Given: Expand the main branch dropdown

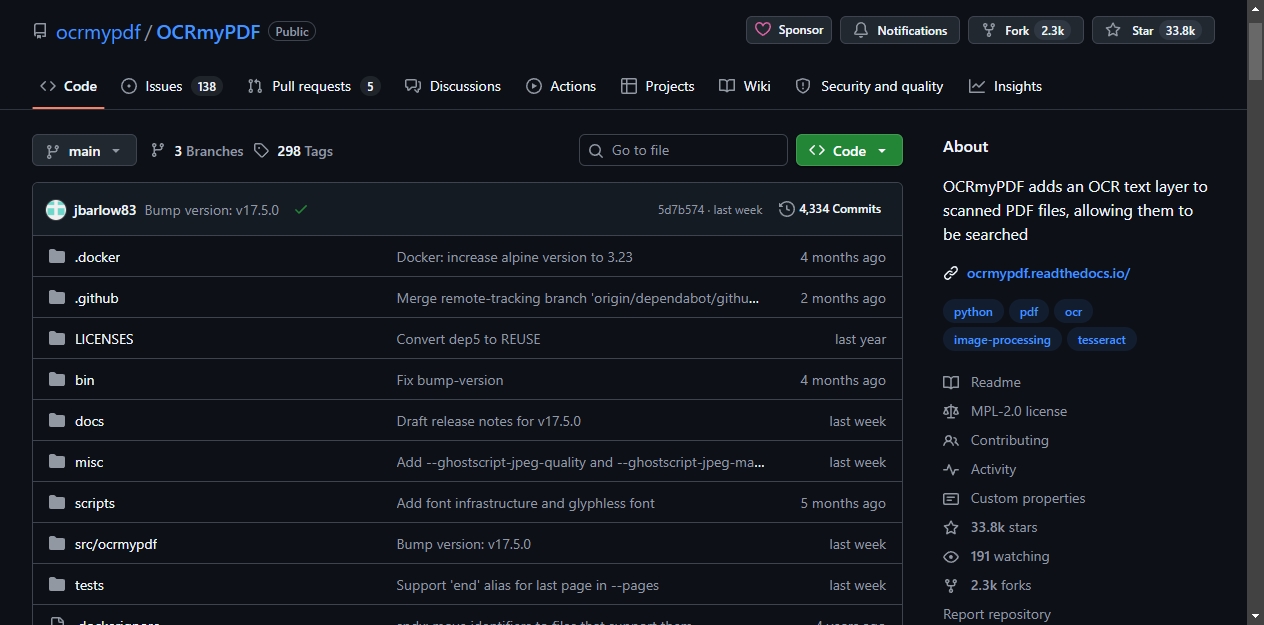Looking at the screenshot, I should pyautogui.click(x=84, y=150).
